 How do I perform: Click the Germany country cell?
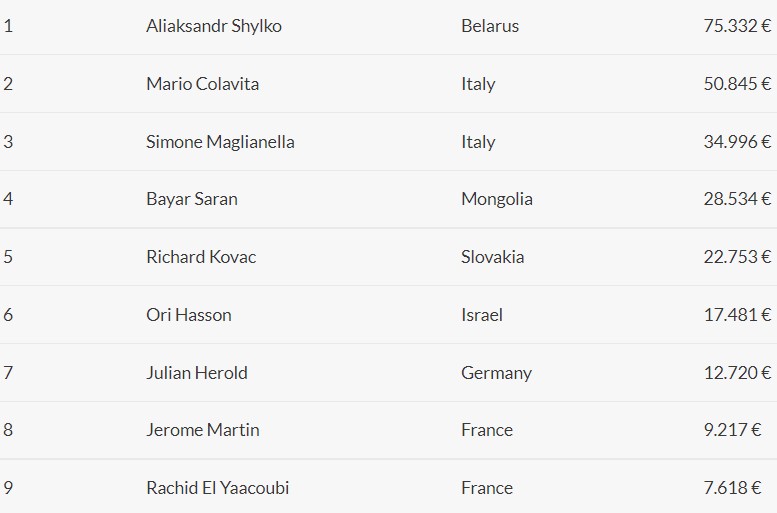tap(496, 373)
